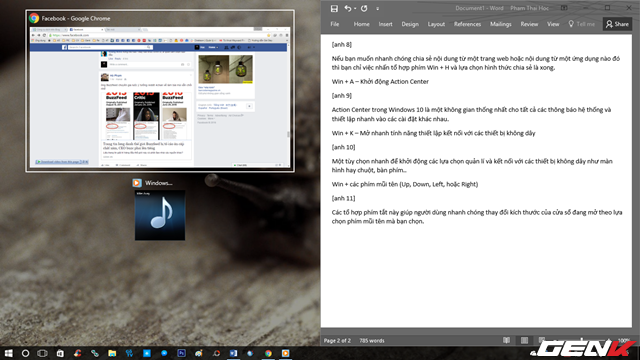Open the Mailings ribbon tab

click(x=500, y=24)
